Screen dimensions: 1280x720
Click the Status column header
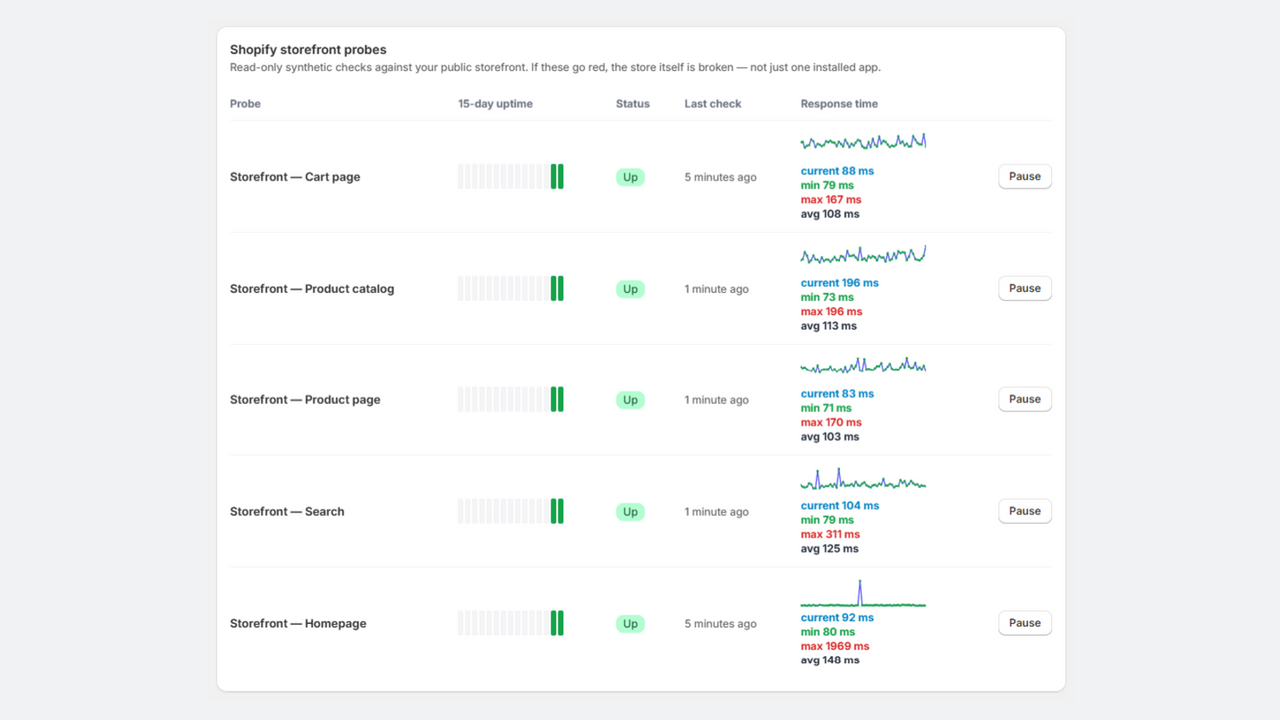[x=633, y=104]
